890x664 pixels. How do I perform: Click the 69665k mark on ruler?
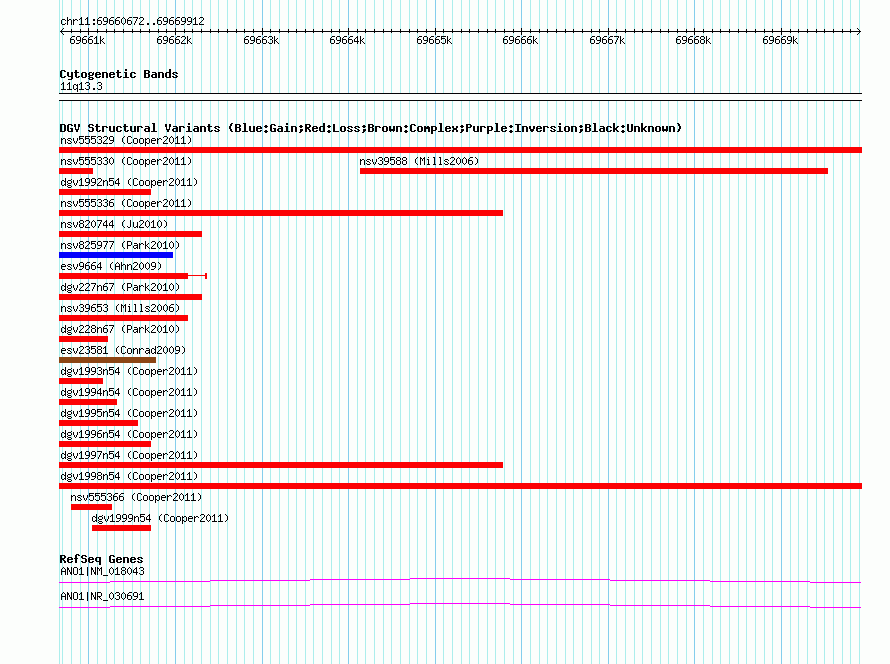click(x=434, y=40)
